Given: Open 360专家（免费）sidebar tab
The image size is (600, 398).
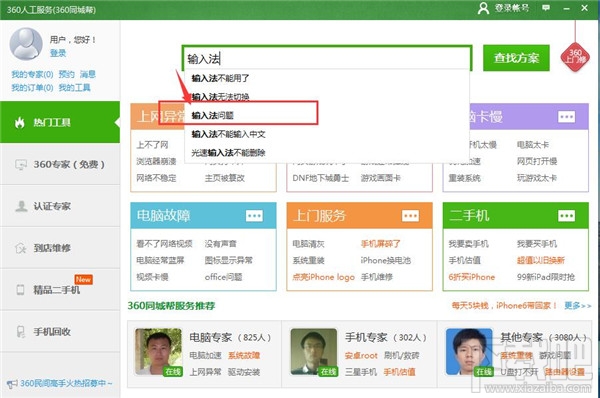Looking at the screenshot, I should coord(60,164).
